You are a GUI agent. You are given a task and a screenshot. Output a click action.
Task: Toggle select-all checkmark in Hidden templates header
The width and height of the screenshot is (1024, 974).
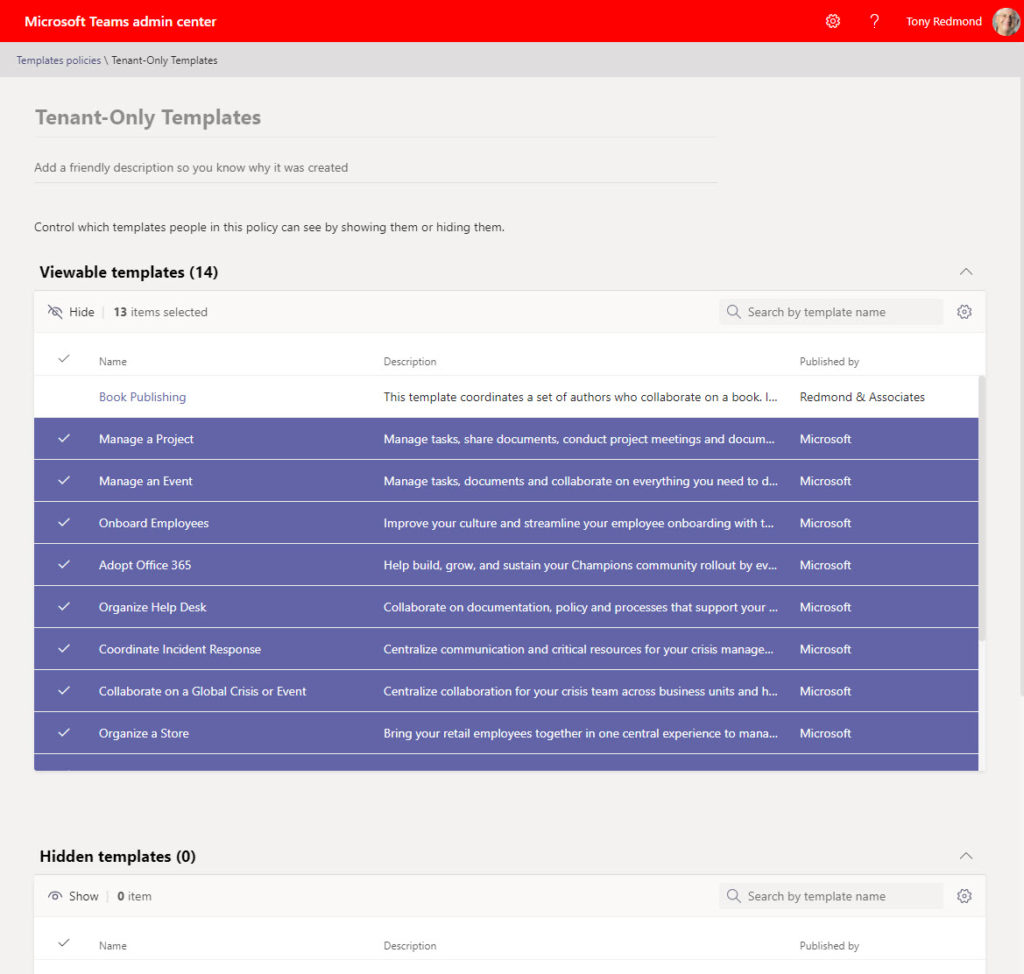(64, 943)
